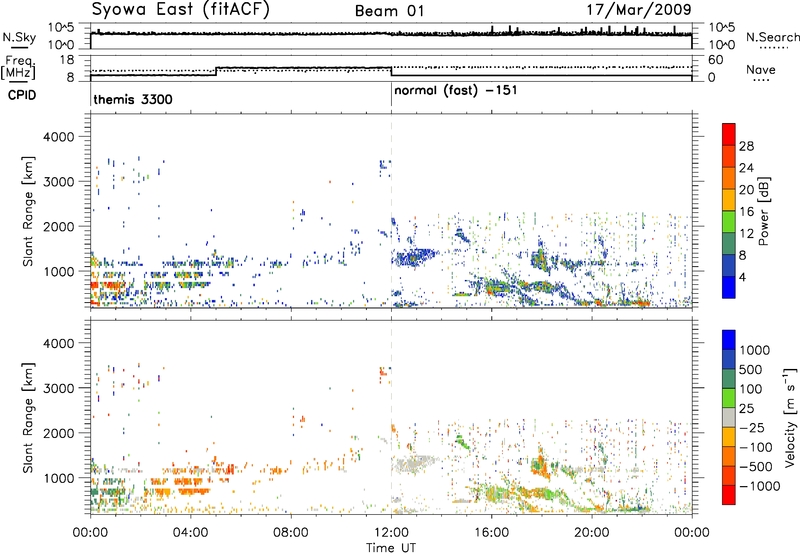Screen dimensions: 800x554
Task: Pick the yellow Power color between 16 and 20
Action: coord(729,200)
